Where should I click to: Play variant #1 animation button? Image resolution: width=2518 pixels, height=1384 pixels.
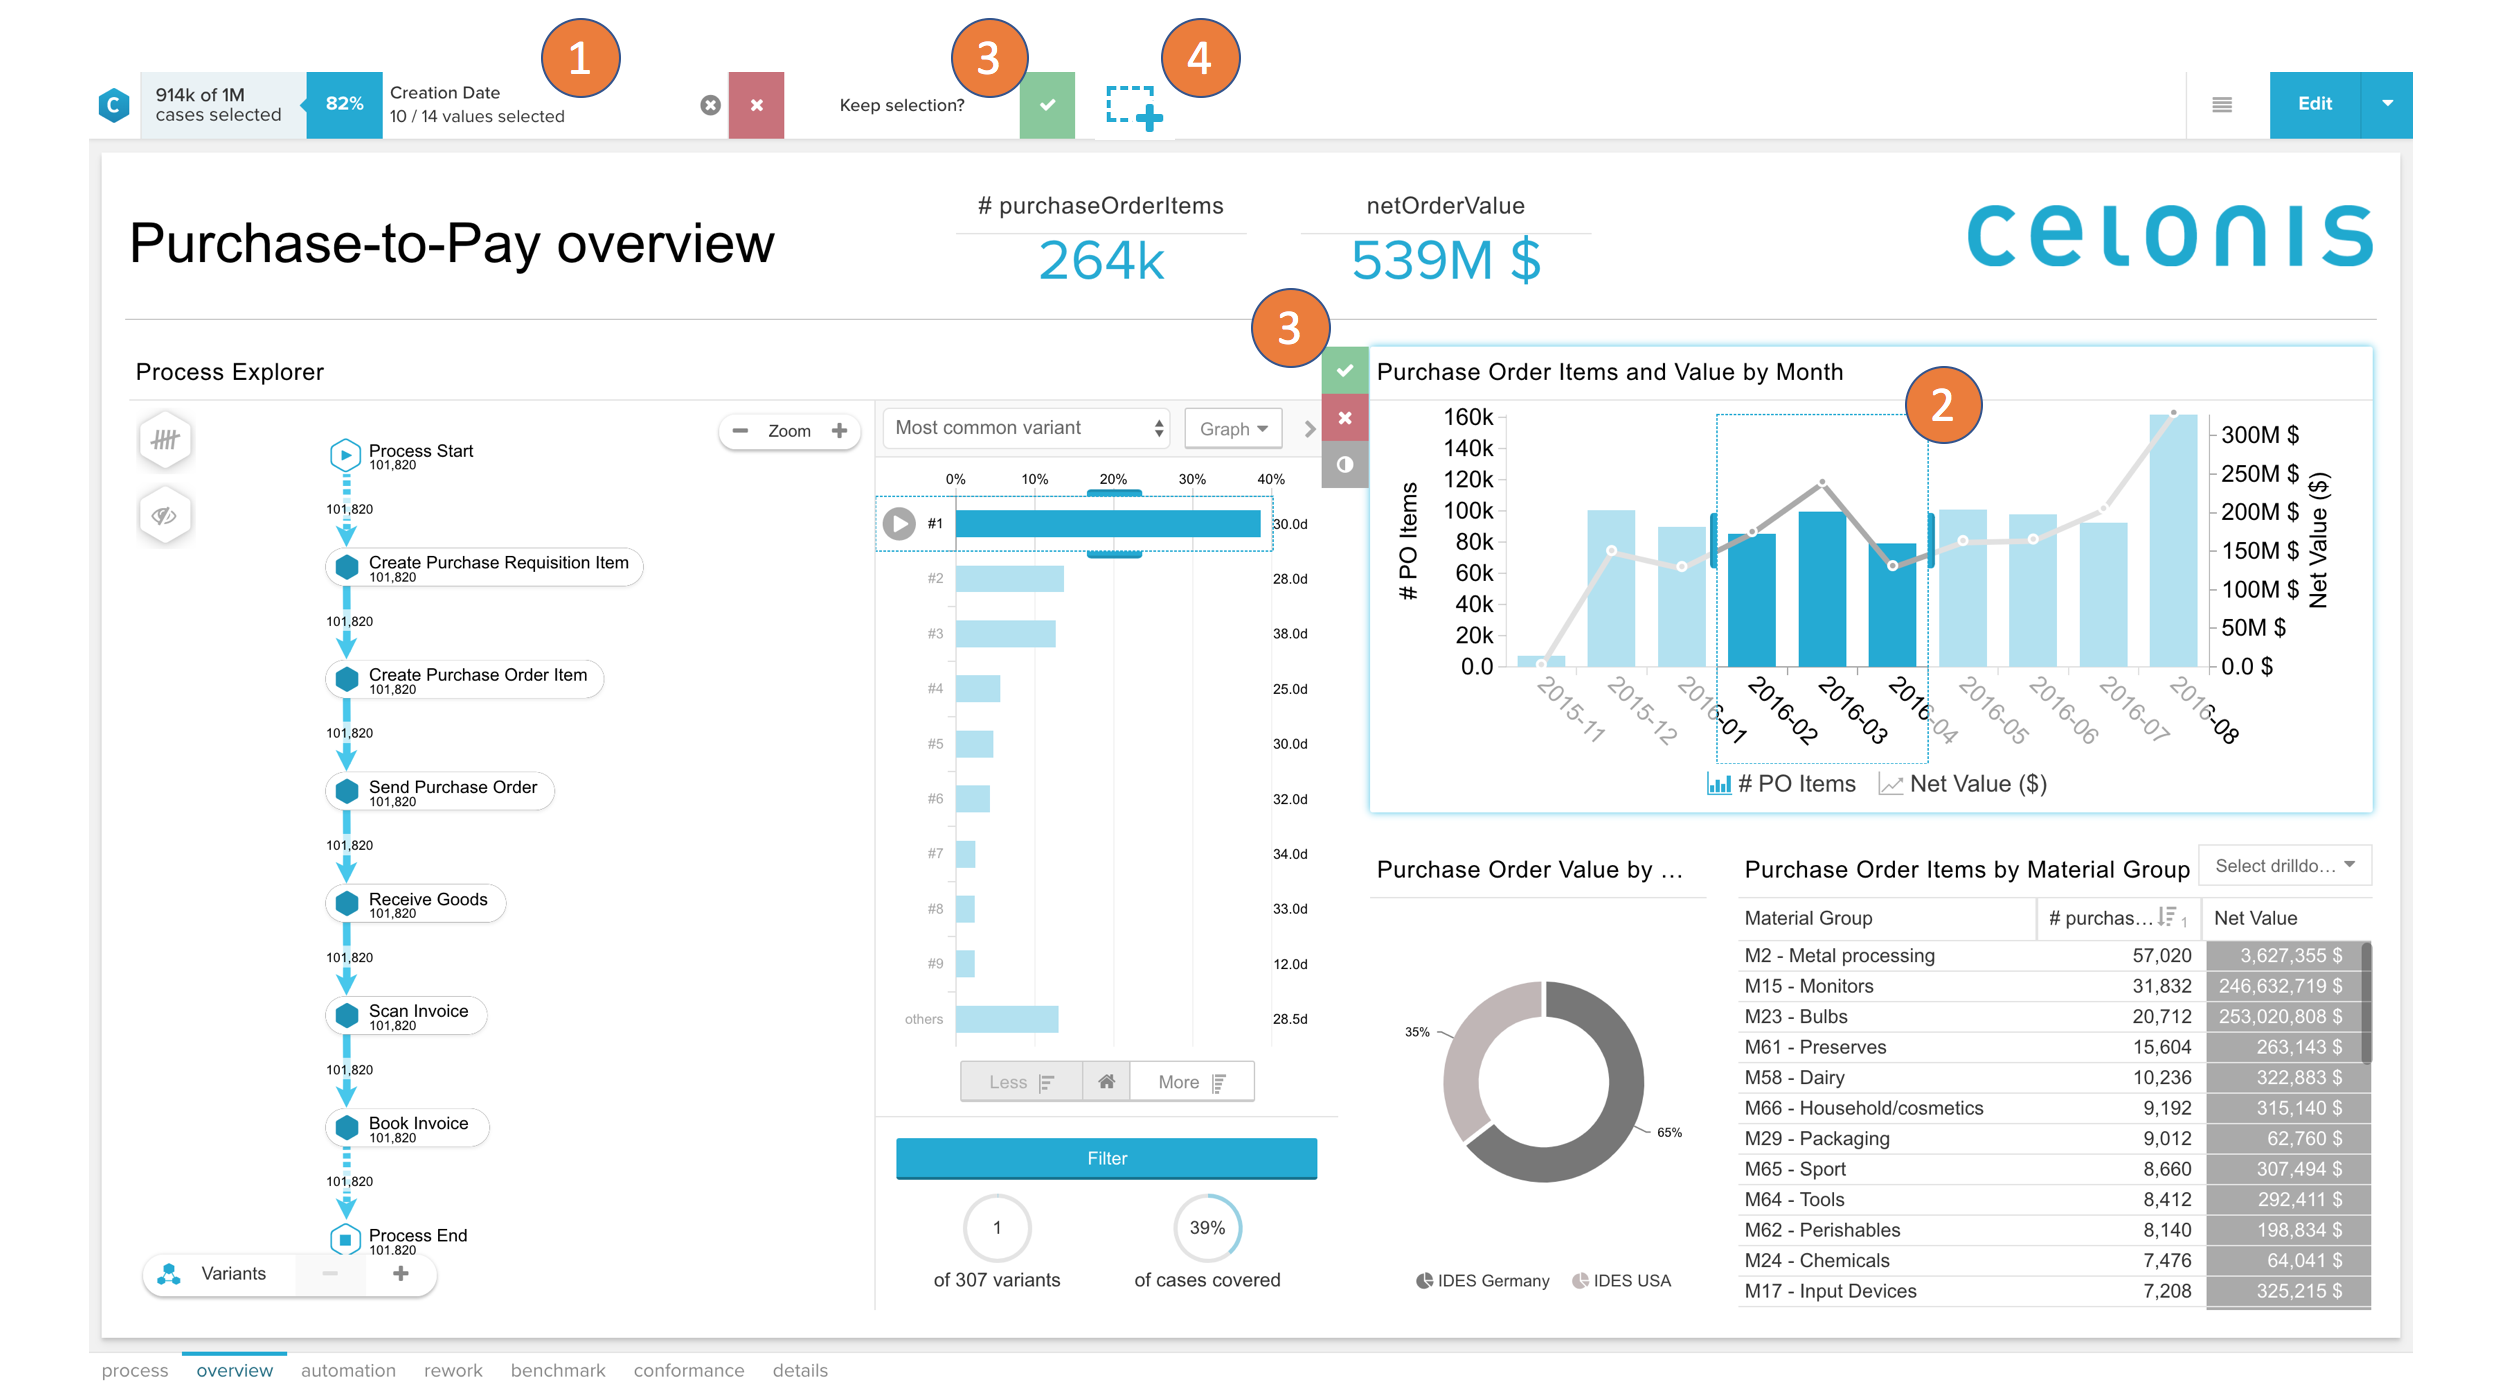pos(898,523)
